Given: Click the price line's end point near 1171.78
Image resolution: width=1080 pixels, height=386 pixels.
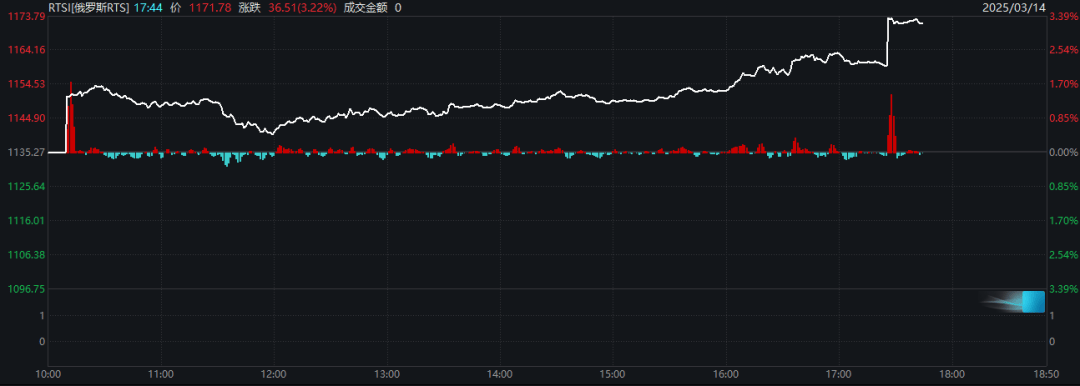Looking at the screenshot, I should pos(922,23).
